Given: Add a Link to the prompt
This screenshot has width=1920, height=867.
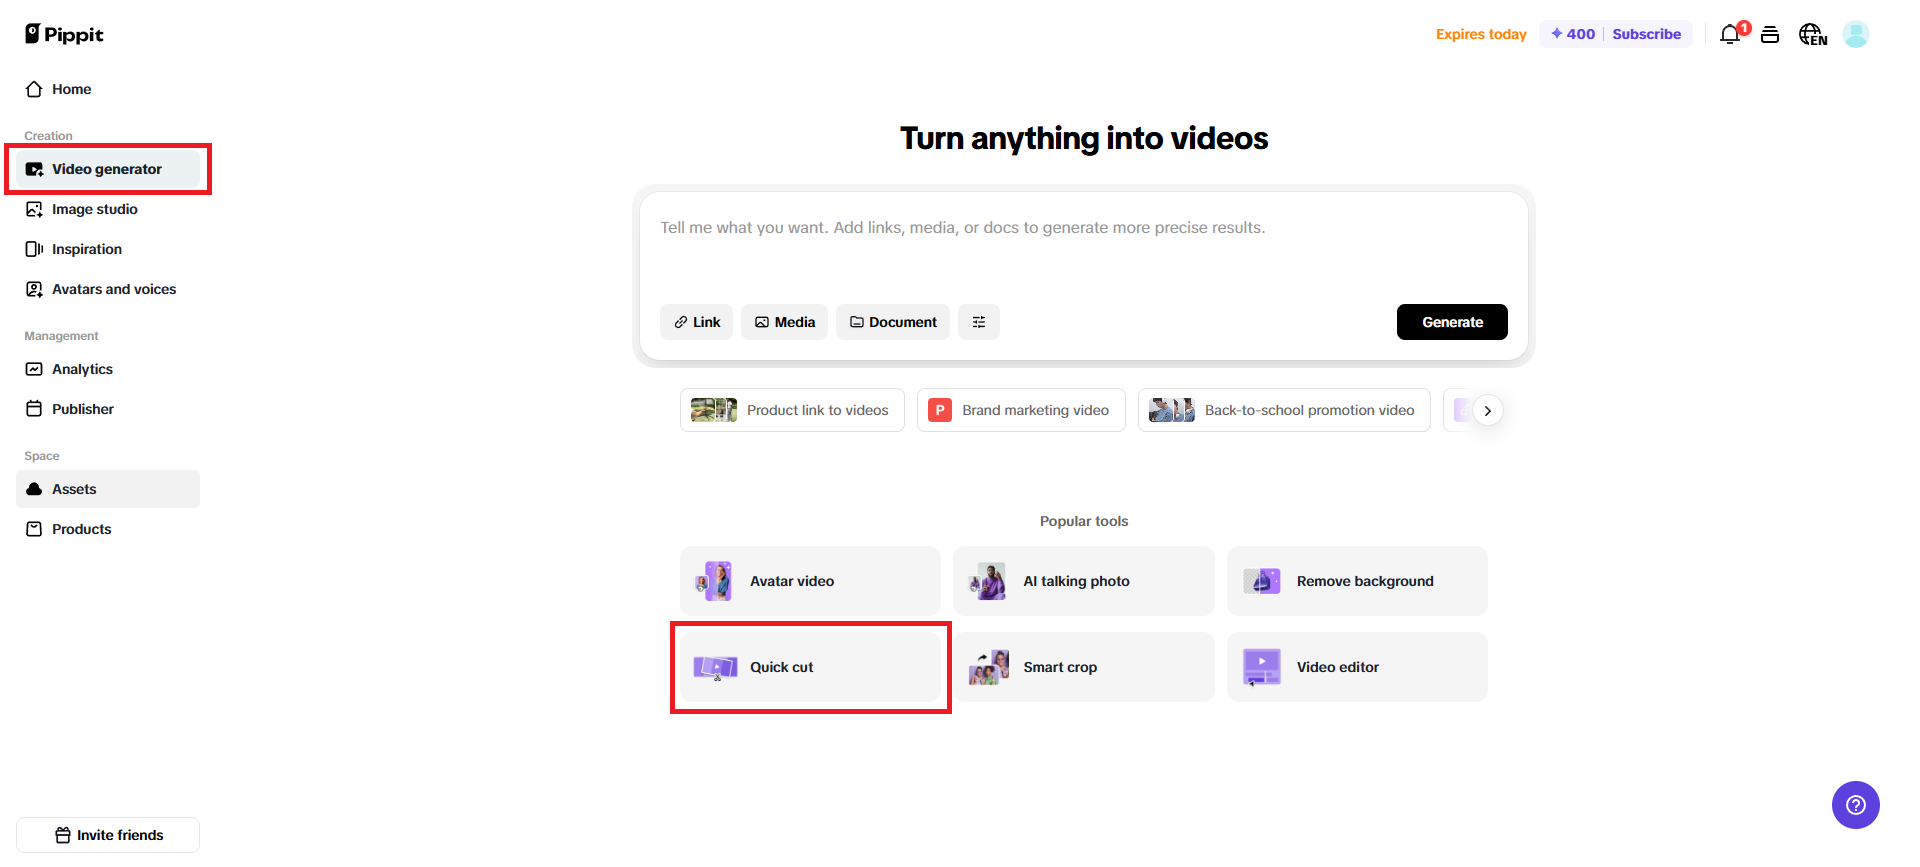Looking at the screenshot, I should 696,322.
